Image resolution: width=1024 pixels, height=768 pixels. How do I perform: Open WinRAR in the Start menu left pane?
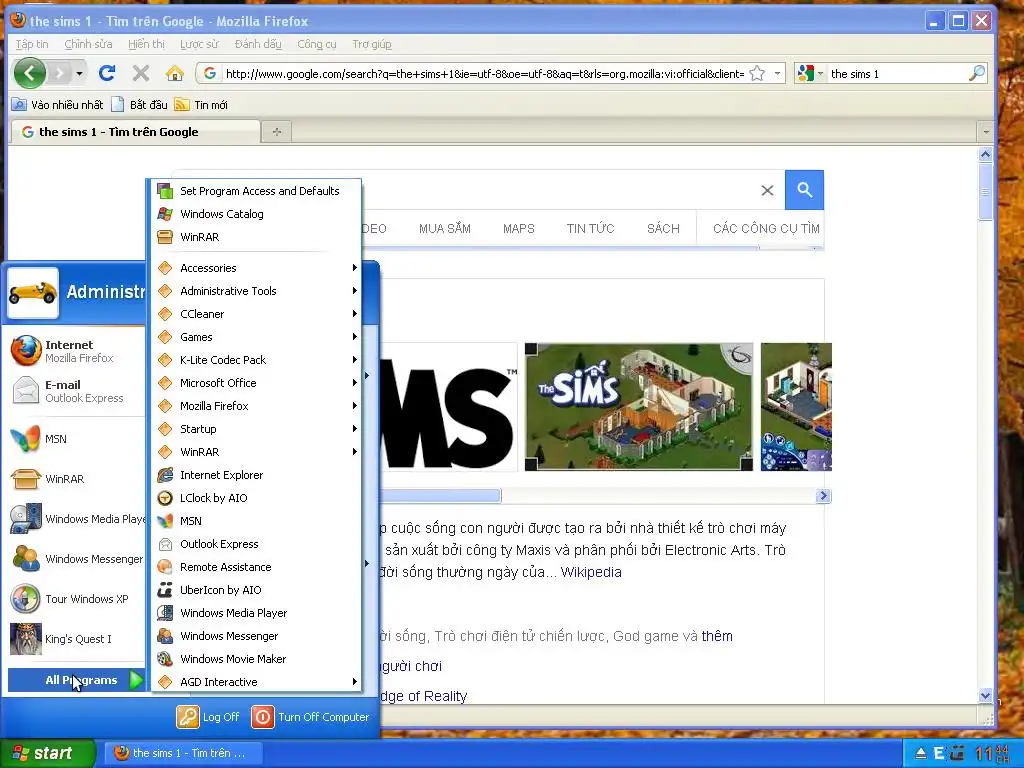[76, 479]
